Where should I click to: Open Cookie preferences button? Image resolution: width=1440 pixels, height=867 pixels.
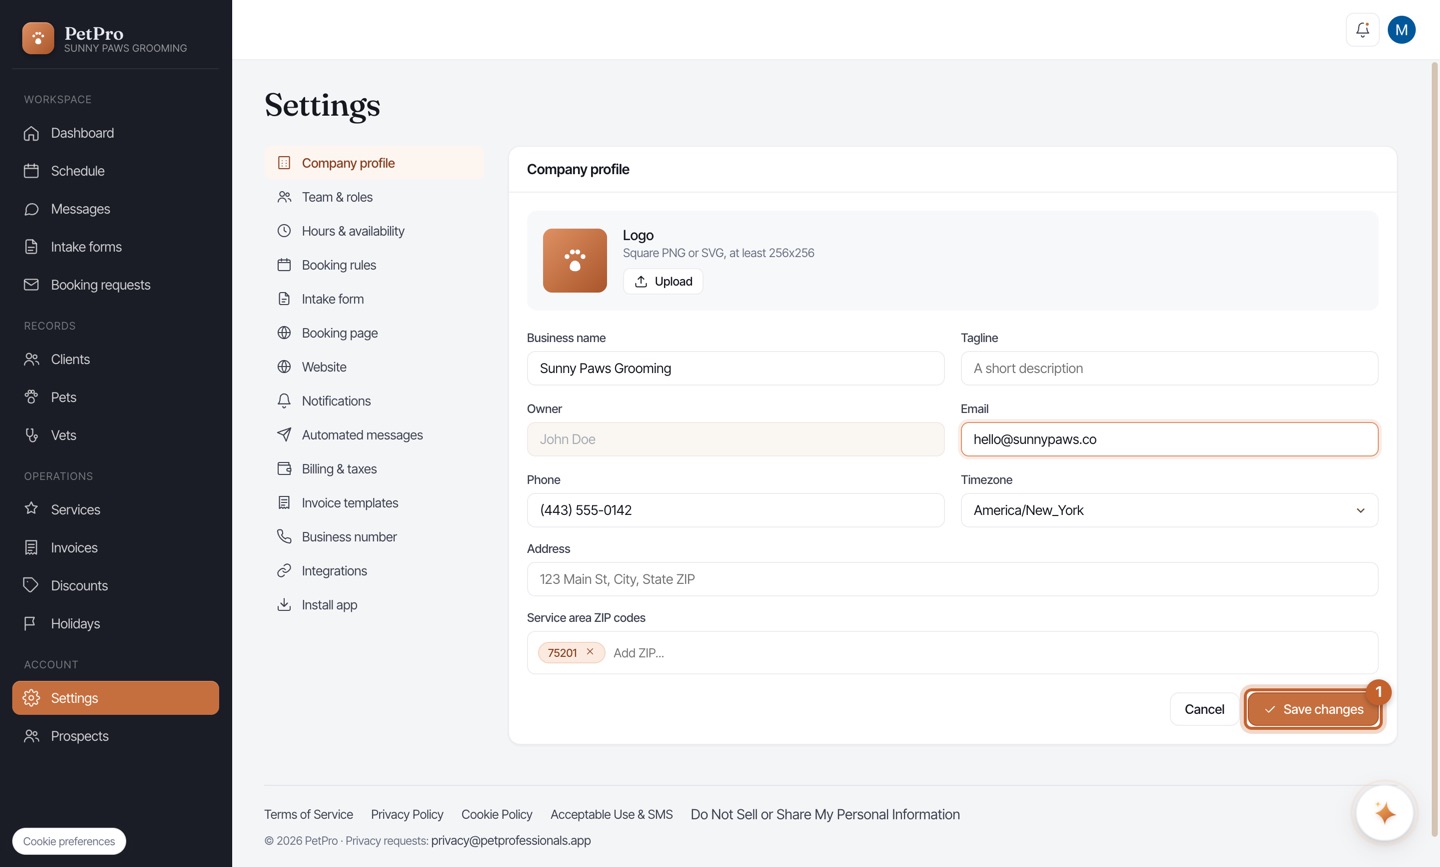pyautogui.click(x=69, y=841)
